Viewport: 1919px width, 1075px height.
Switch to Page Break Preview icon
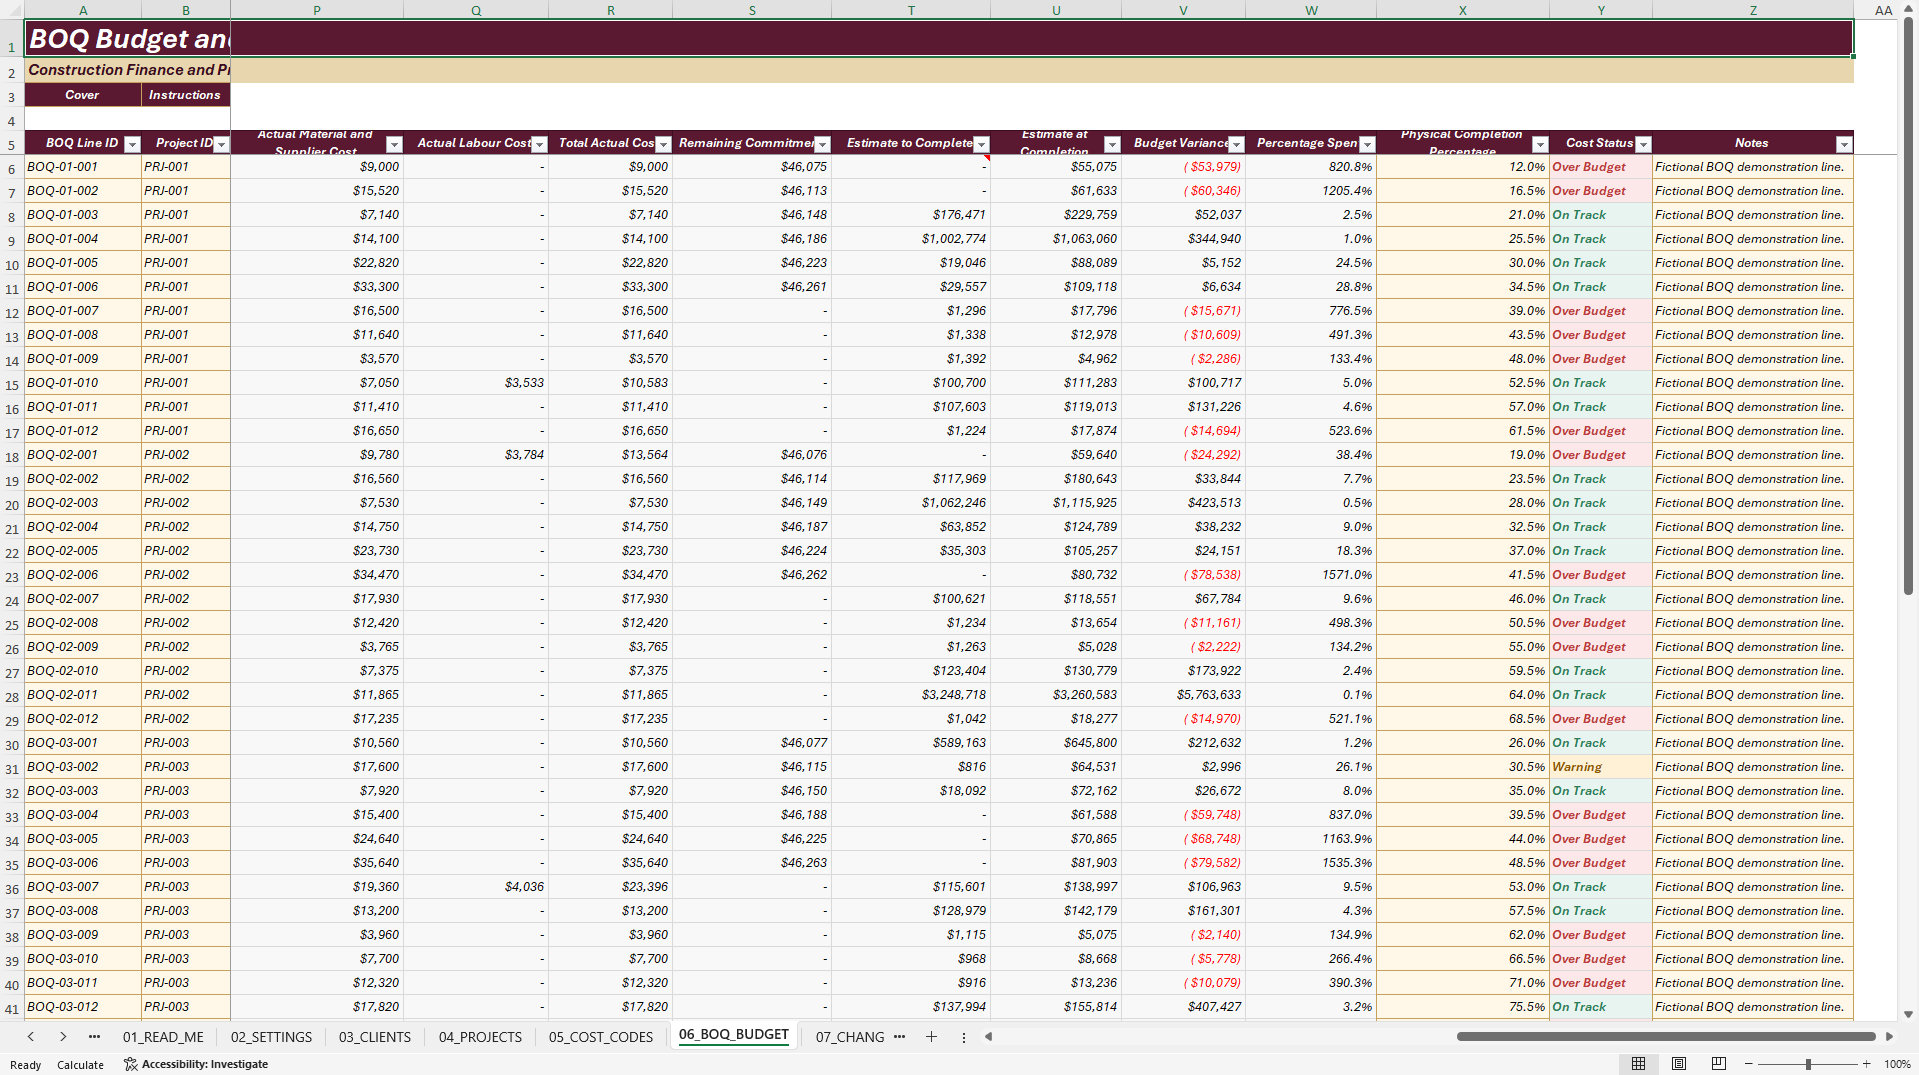point(1719,1064)
